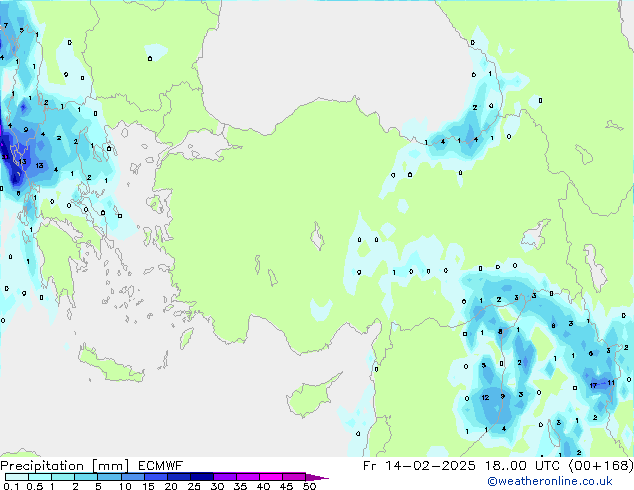Click the "Fr 14-02-2025" forecast date

pyautogui.click(x=419, y=466)
